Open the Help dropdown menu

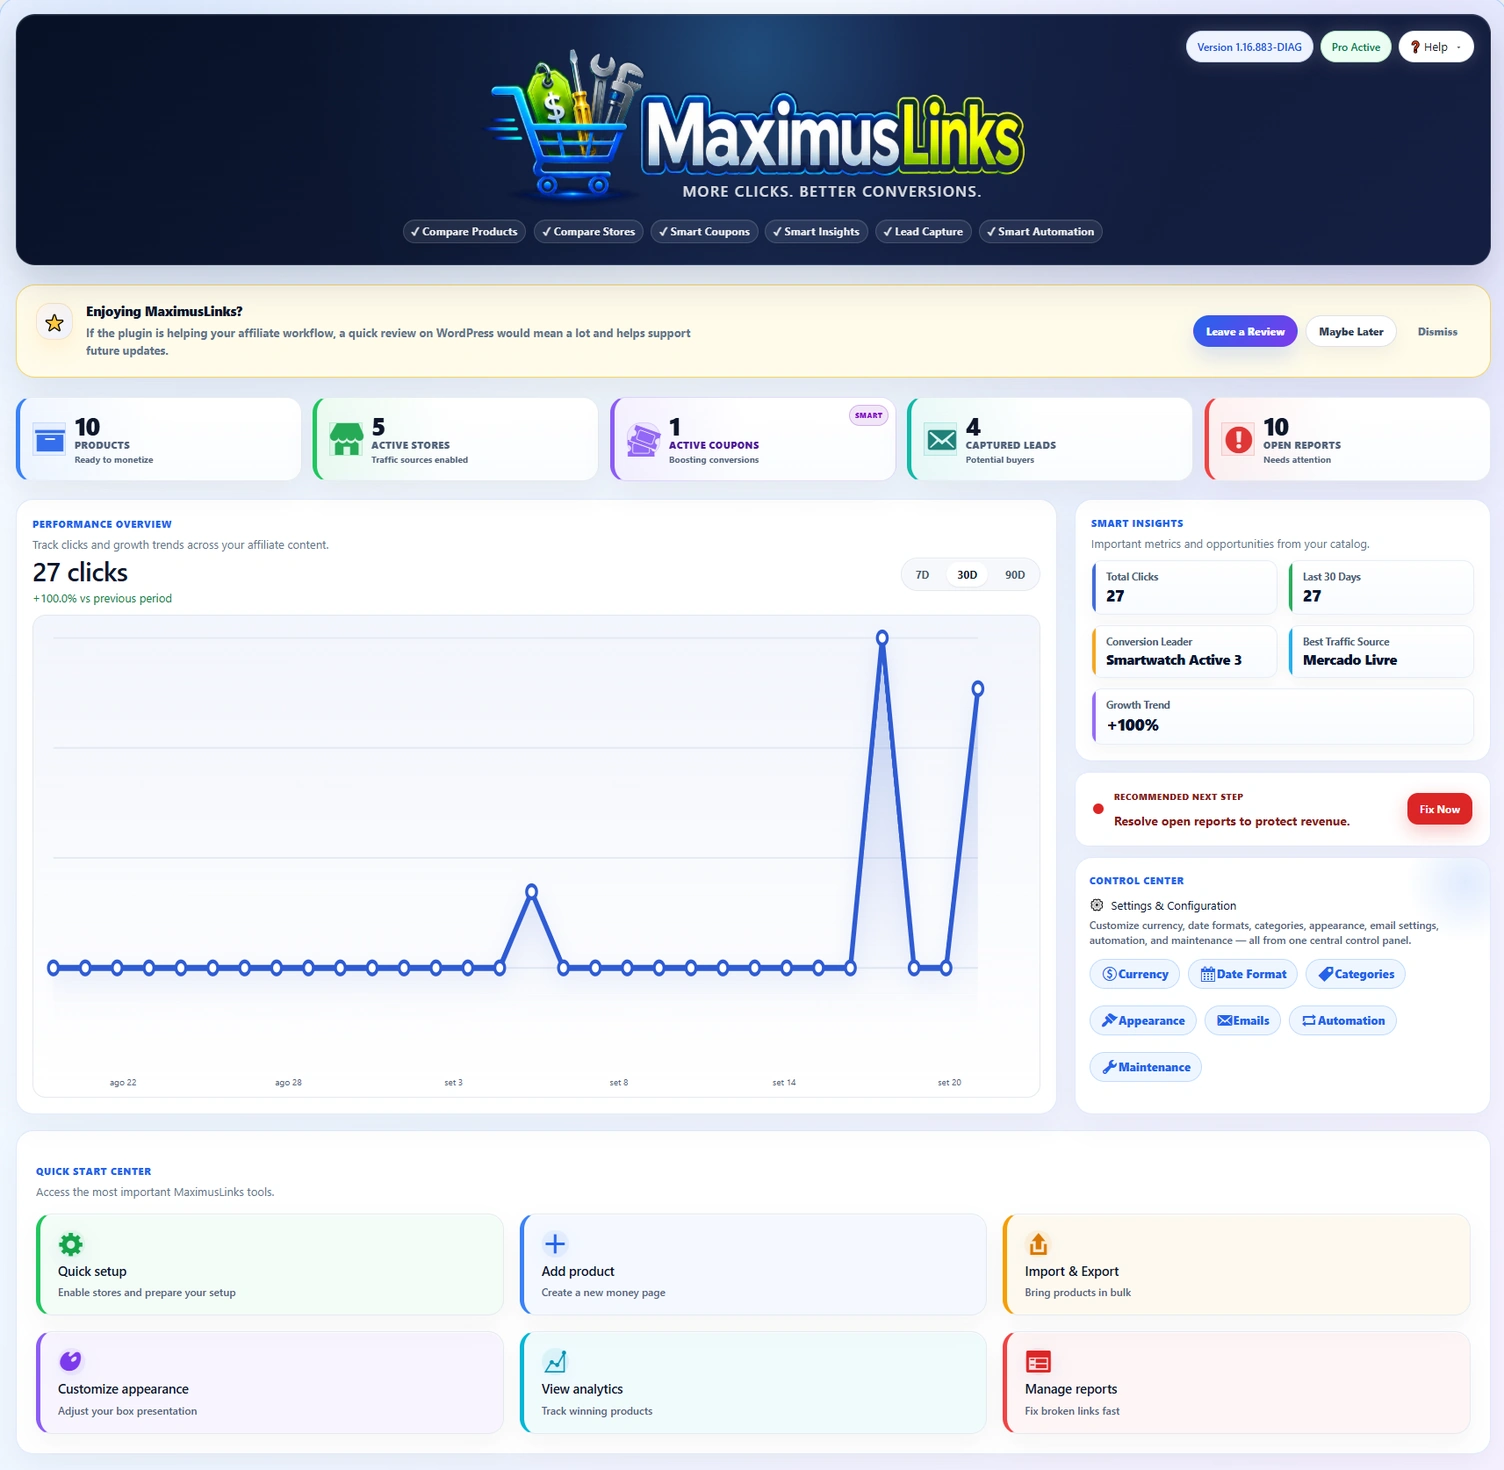point(1436,47)
